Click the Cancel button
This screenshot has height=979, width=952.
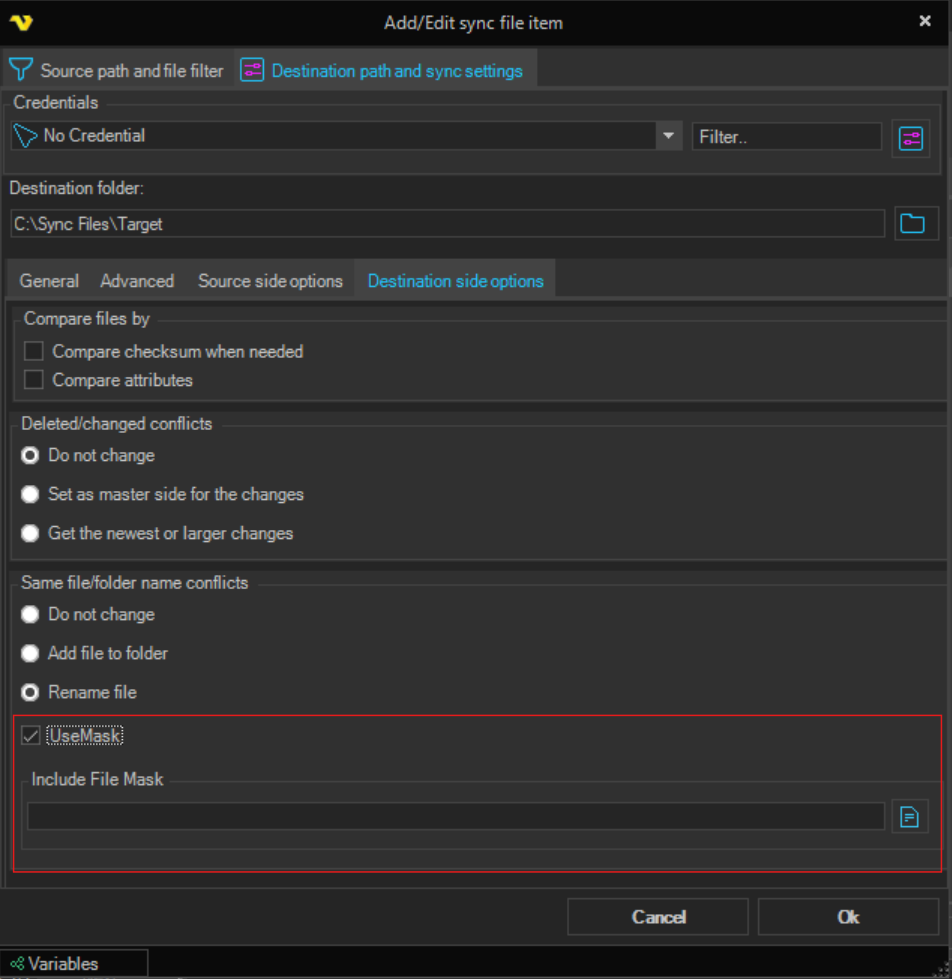coord(658,917)
